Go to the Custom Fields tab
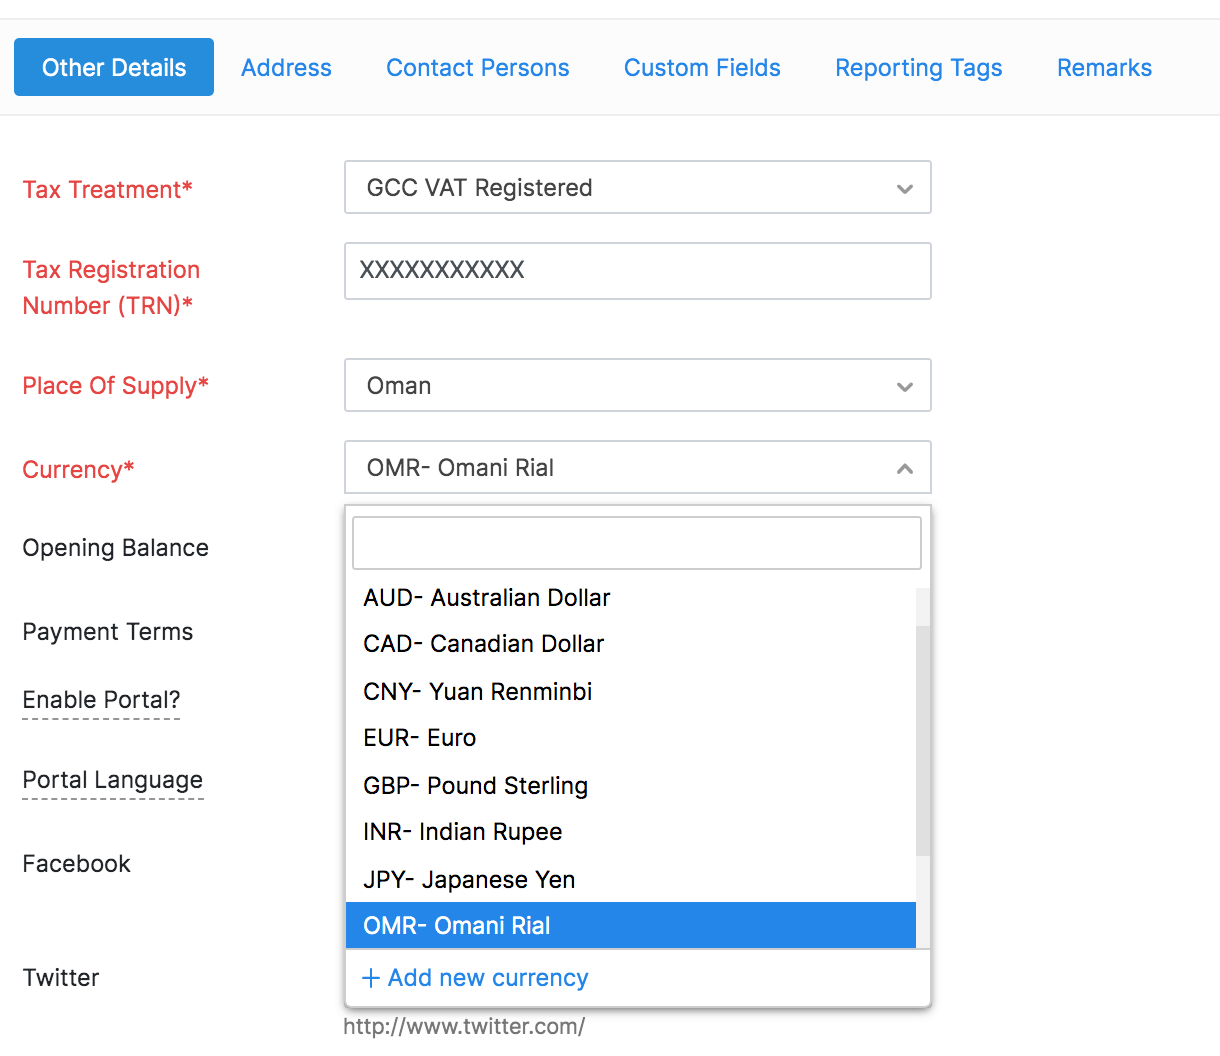1220x1056 pixels. pyautogui.click(x=702, y=68)
